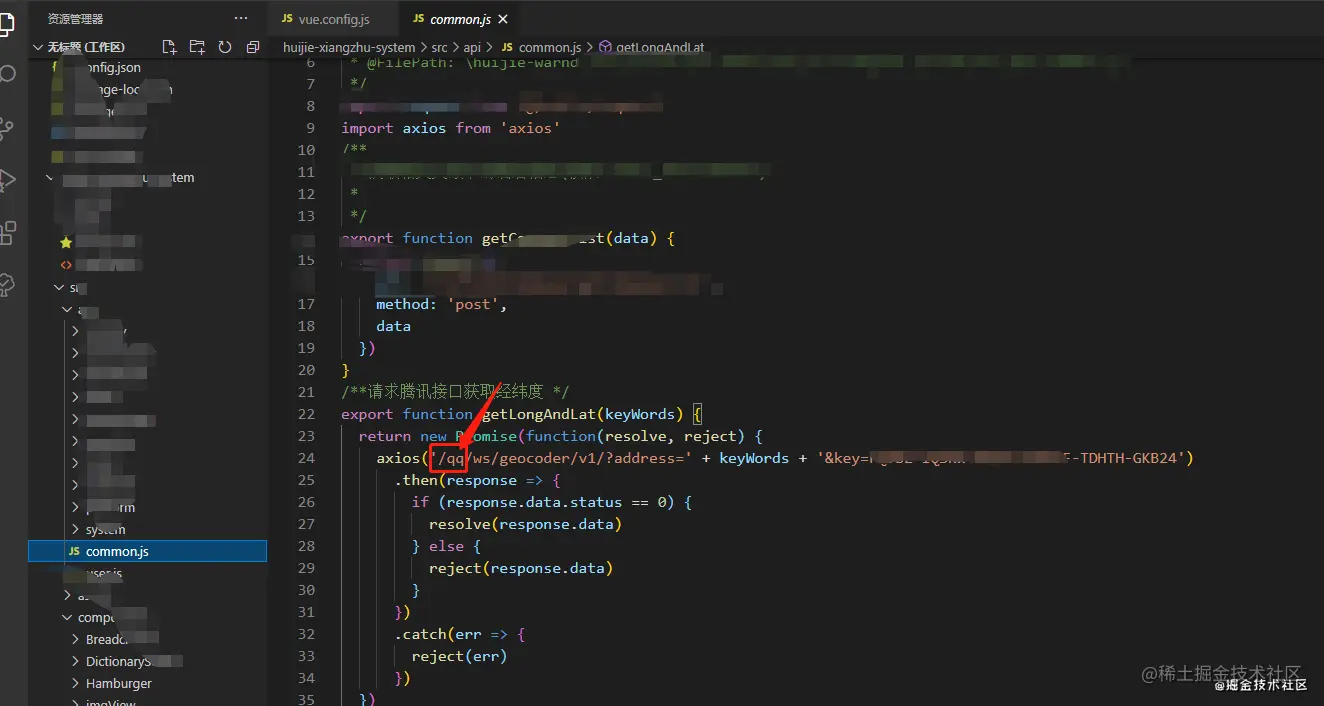1324x706 pixels.
Task: Close the common.js editor tab
Action: (x=502, y=19)
